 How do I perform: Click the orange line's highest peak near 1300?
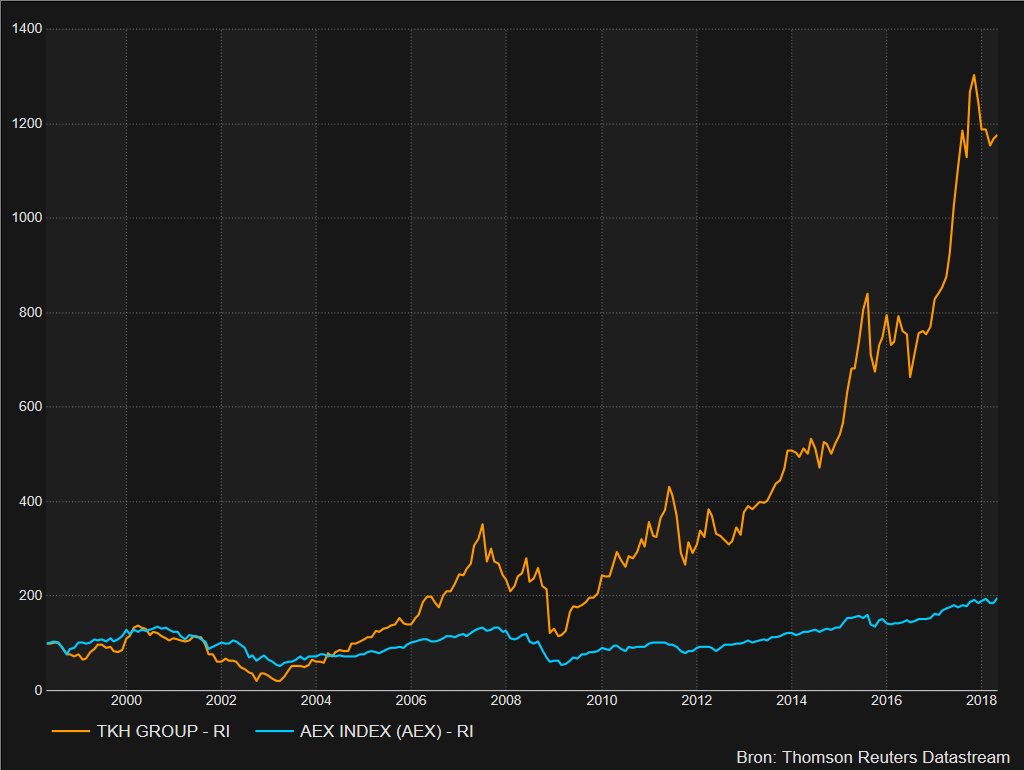coord(974,75)
